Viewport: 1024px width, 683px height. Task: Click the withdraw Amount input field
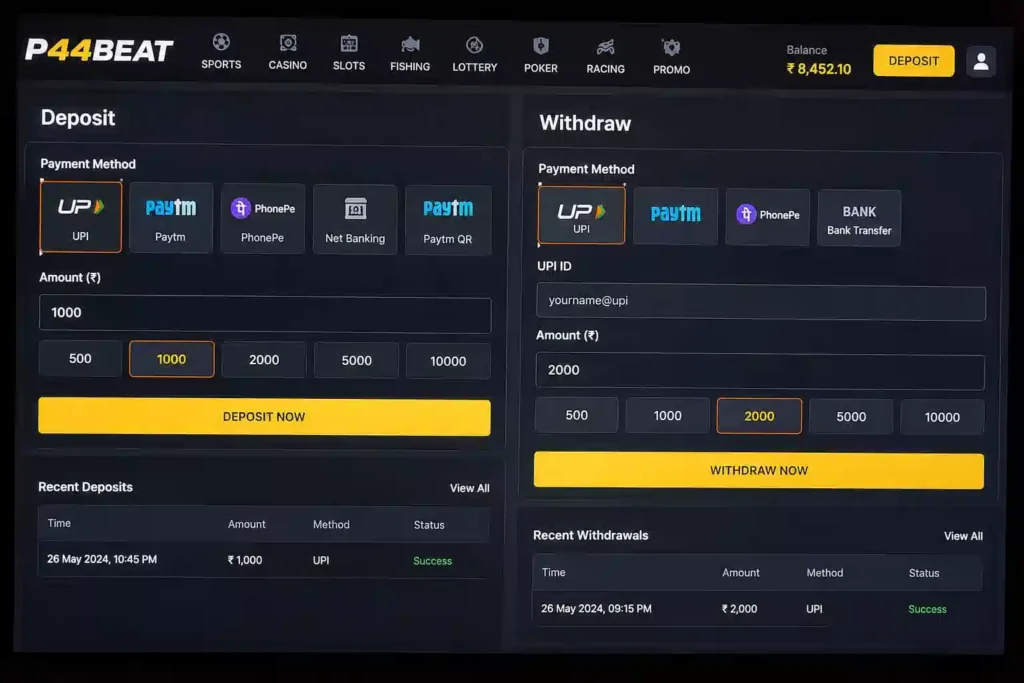pos(760,372)
